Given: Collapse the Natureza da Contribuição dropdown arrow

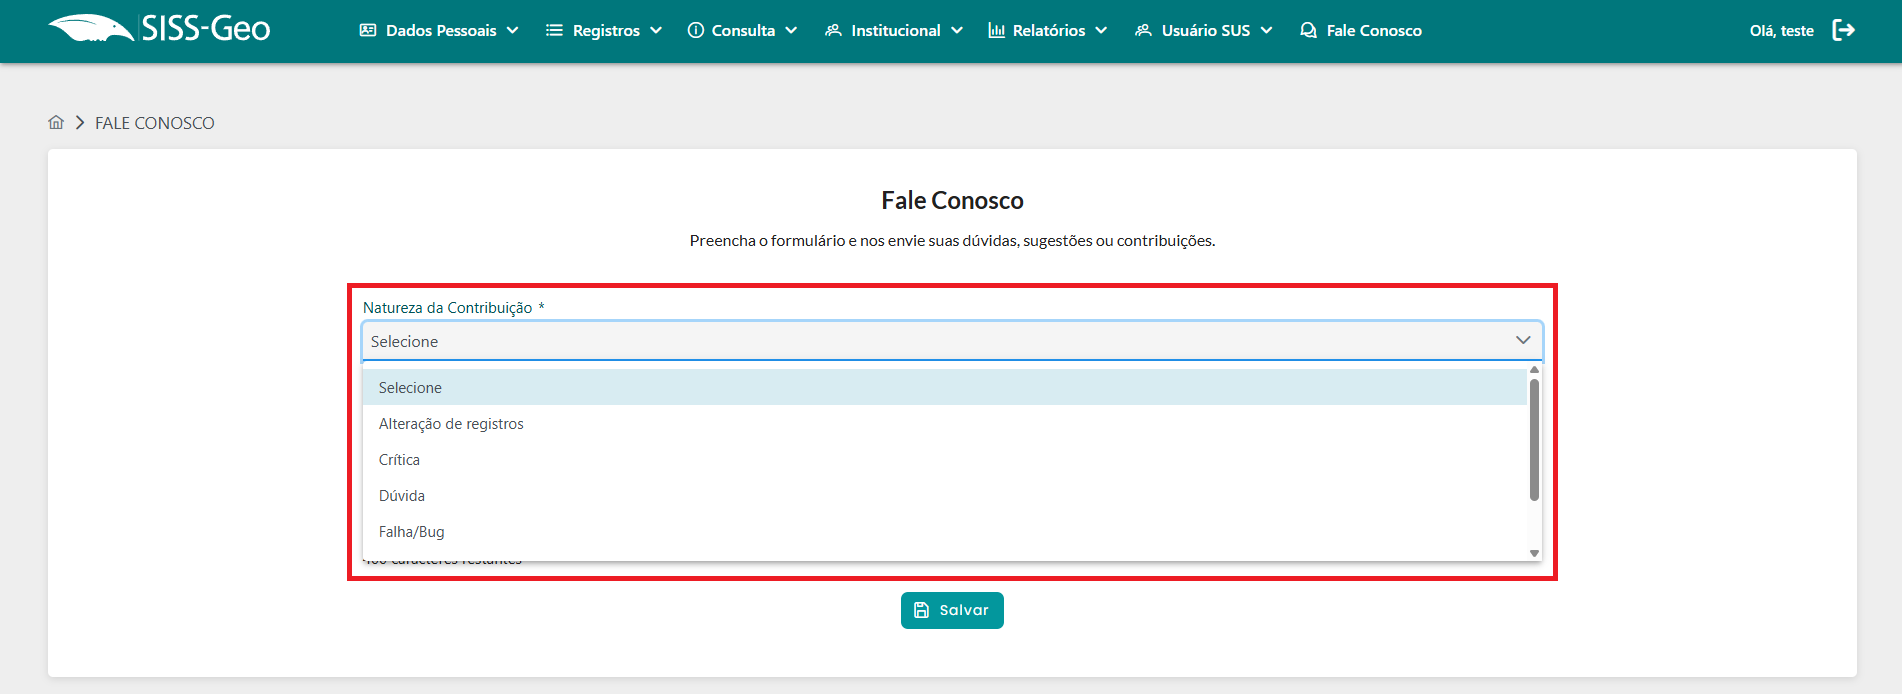Looking at the screenshot, I should click(1522, 340).
